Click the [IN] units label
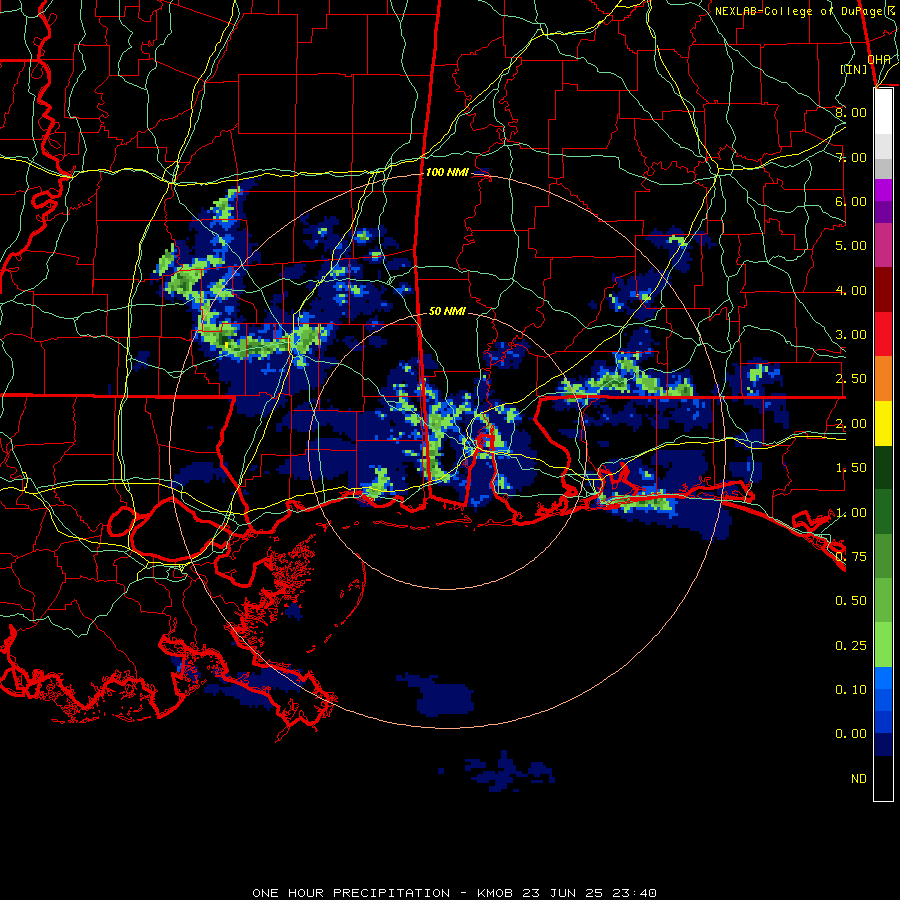 point(854,69)
